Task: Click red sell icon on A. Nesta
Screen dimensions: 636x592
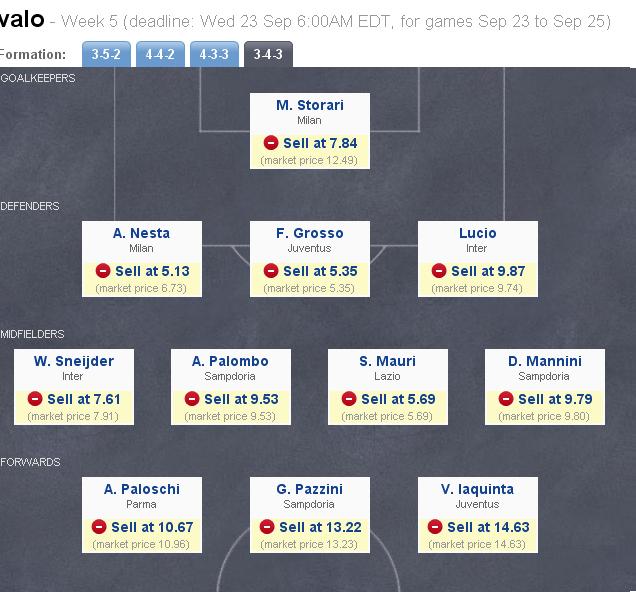Action: [102, 271]
